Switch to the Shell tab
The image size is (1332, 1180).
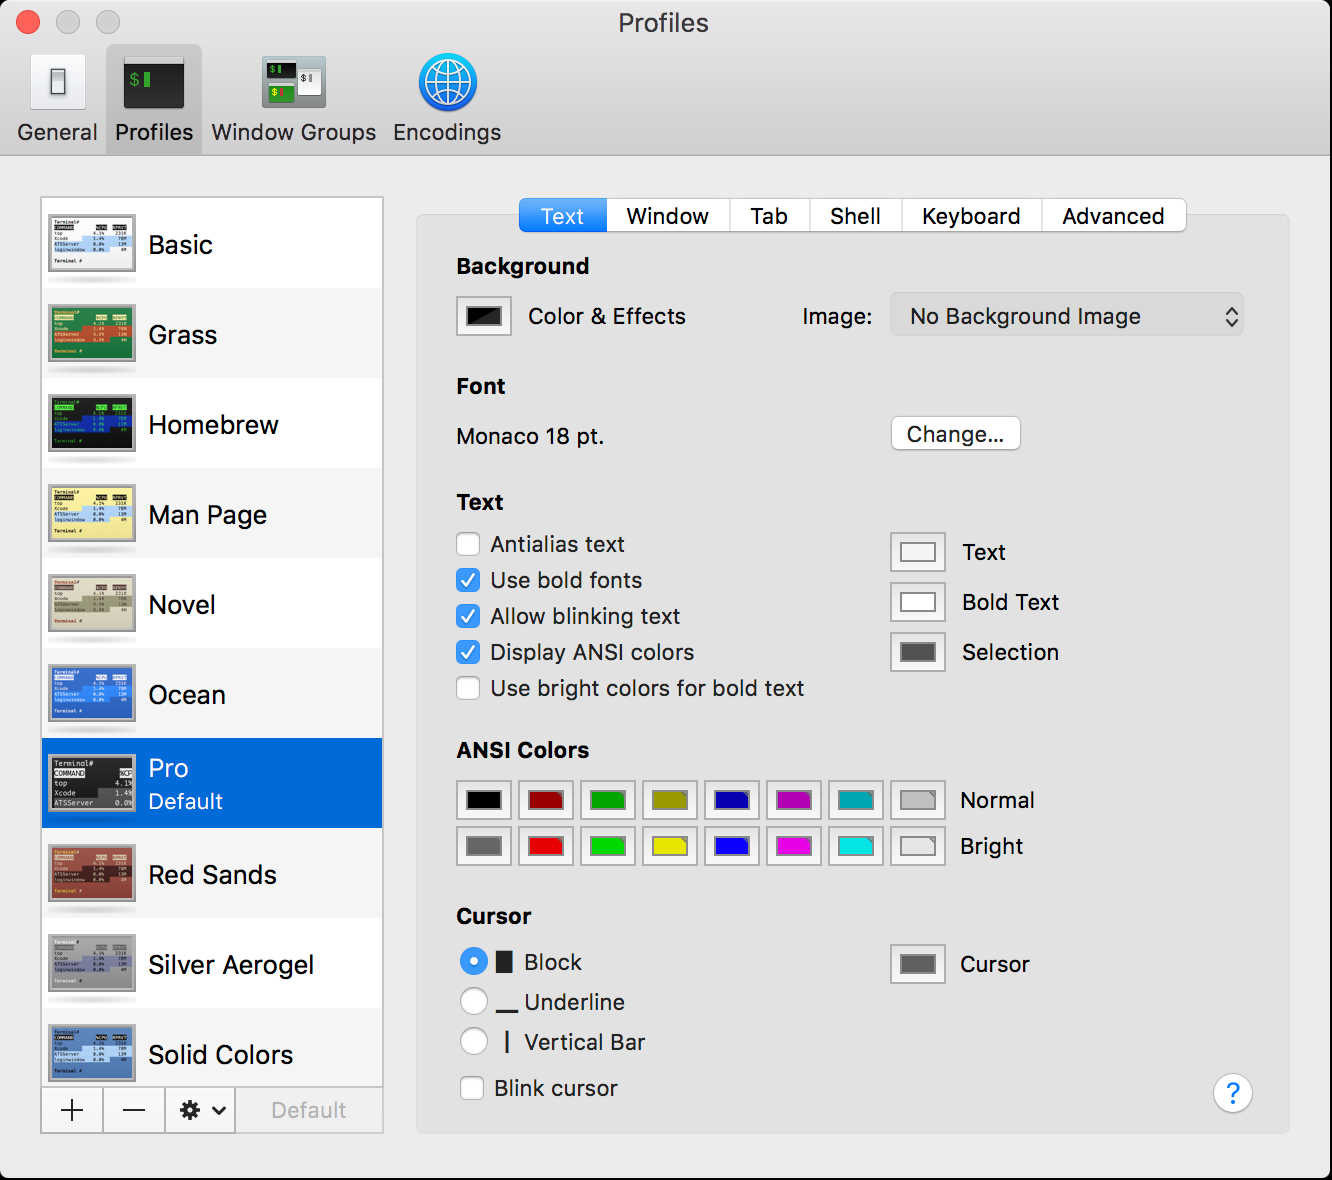coord(855,216)
